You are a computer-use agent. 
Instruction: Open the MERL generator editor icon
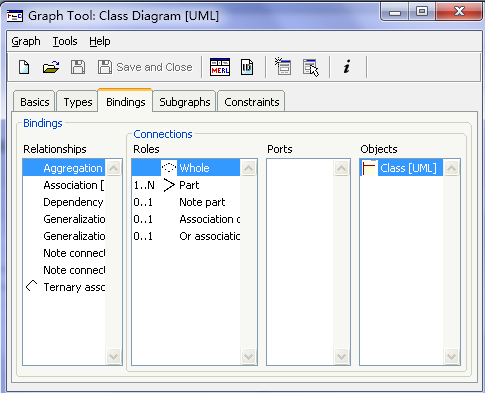[x=220, y=67]
